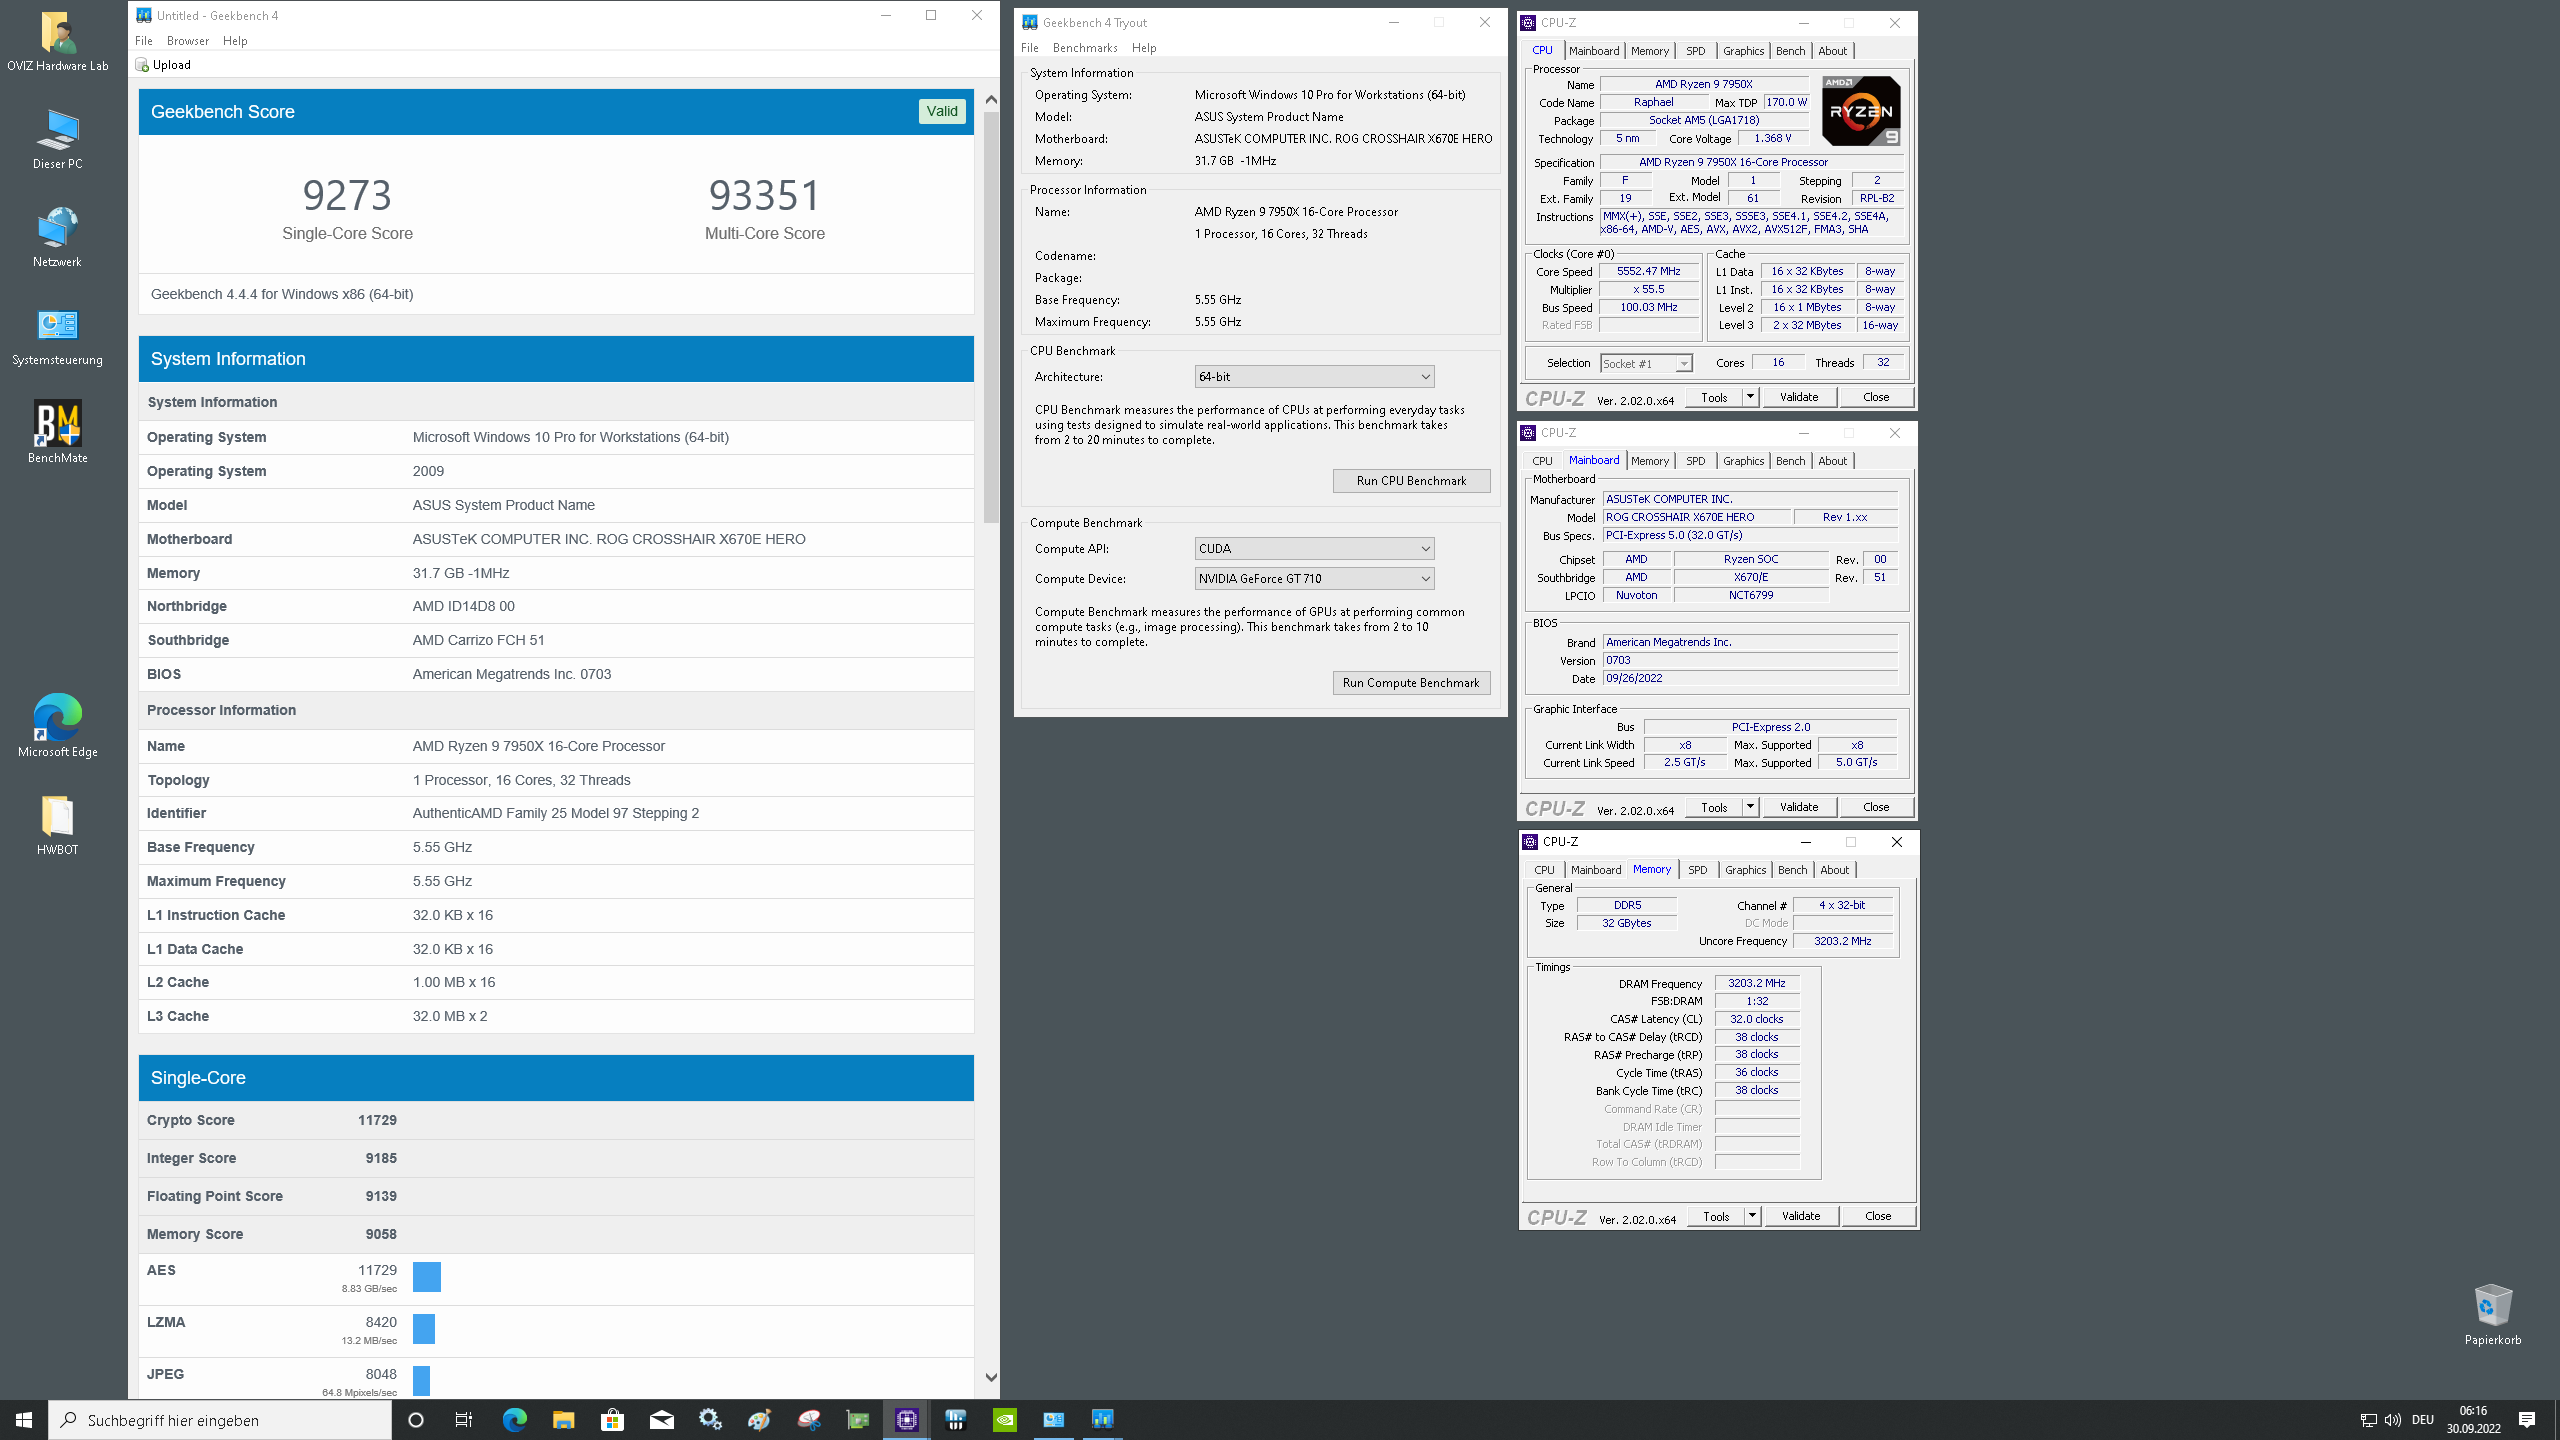Open the green circuit board taskbar icon

[857, 1420]
